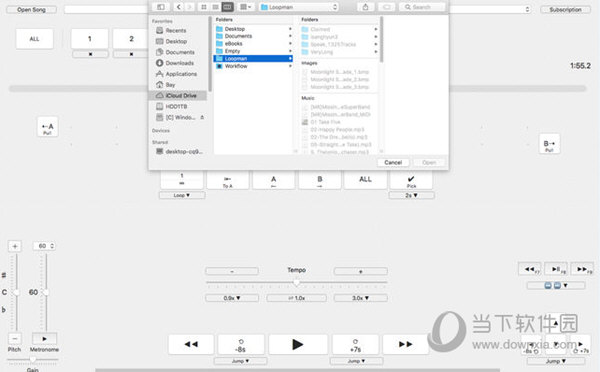
Task: Click the metronome tempo stepper arrows
Action: pyautogui.click(x=52, y=246)
